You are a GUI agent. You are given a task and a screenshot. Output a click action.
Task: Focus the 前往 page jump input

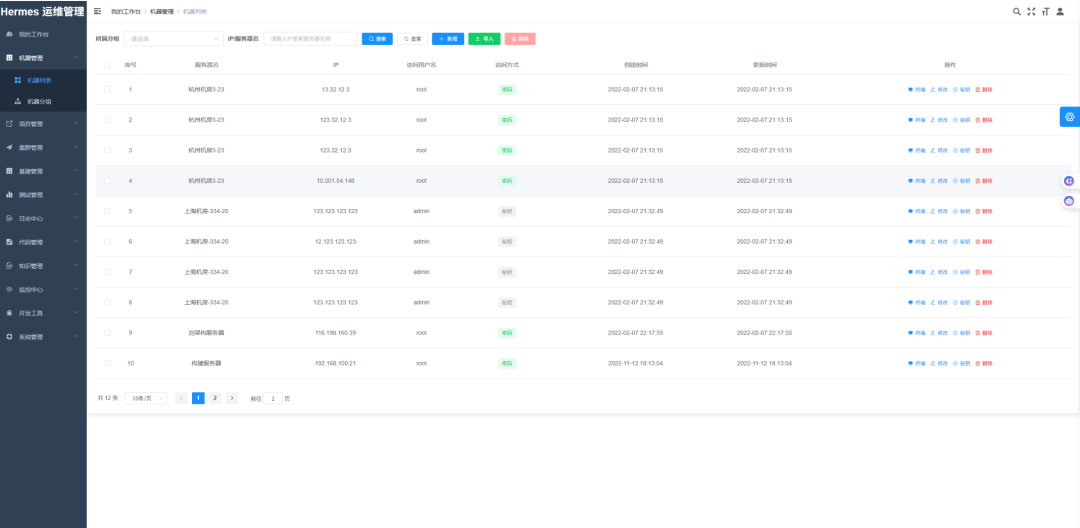click(x=273, y=398)
